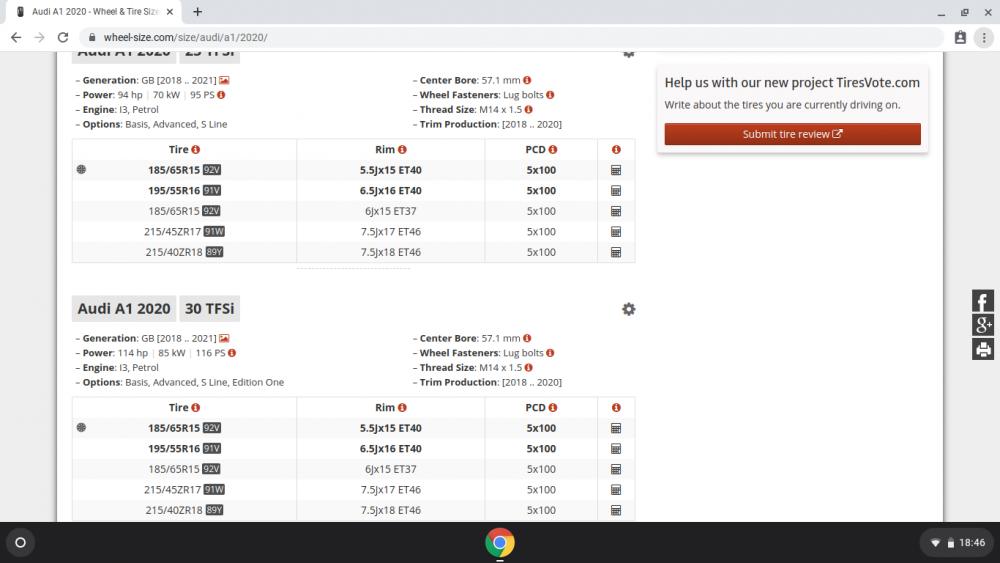Open calculator for 215/45ZR17 row in 30 TFSi table

[615, 489]
